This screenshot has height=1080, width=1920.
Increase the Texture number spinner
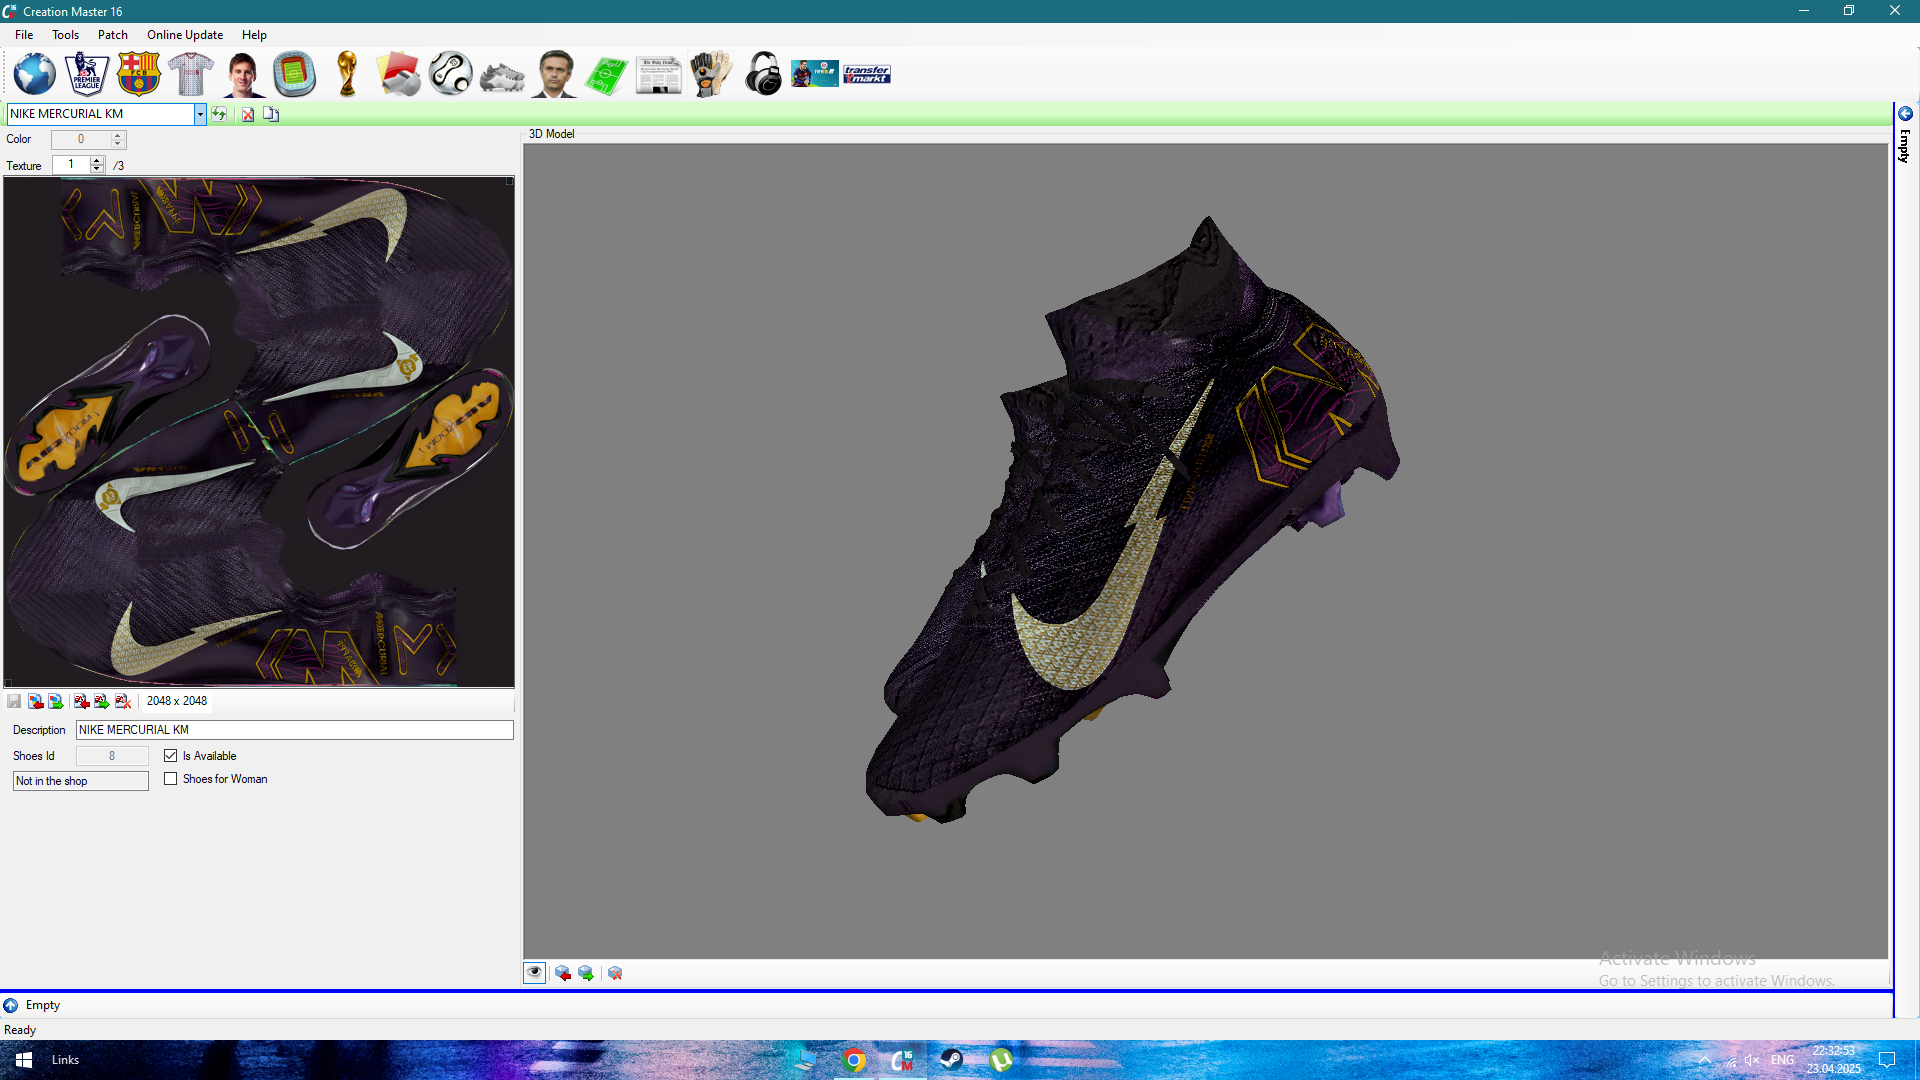[97, 160]
